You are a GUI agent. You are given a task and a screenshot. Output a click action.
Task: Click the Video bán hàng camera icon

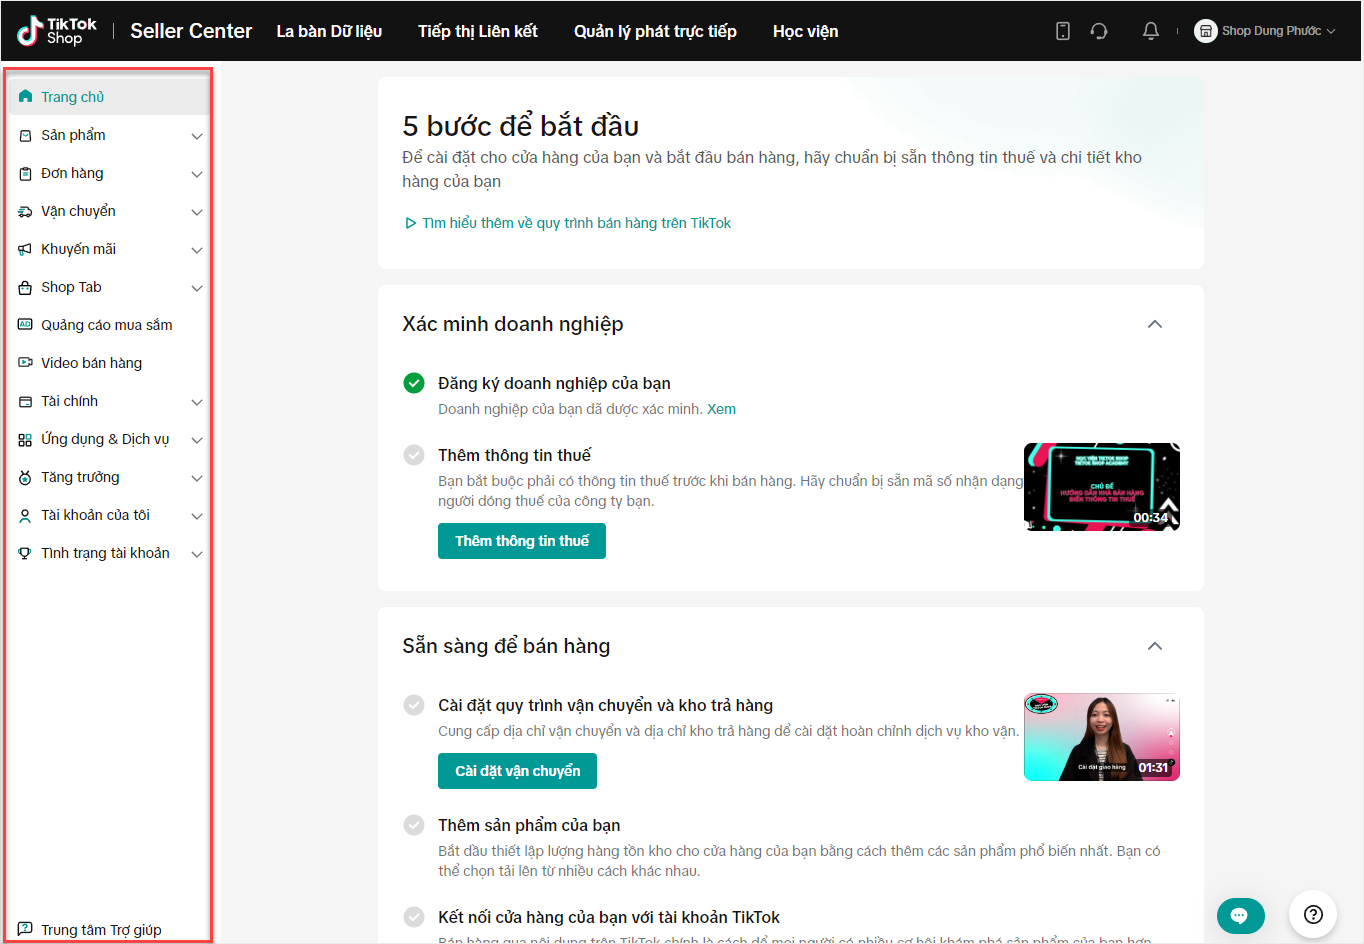click(25, 363)
